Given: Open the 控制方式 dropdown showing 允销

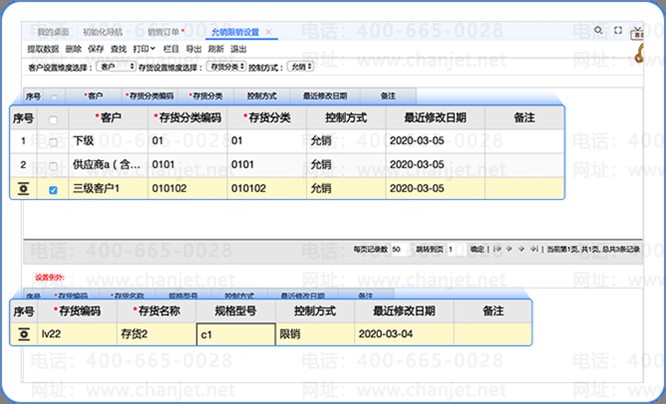Looking at the screenshot, I should (300, 66).
